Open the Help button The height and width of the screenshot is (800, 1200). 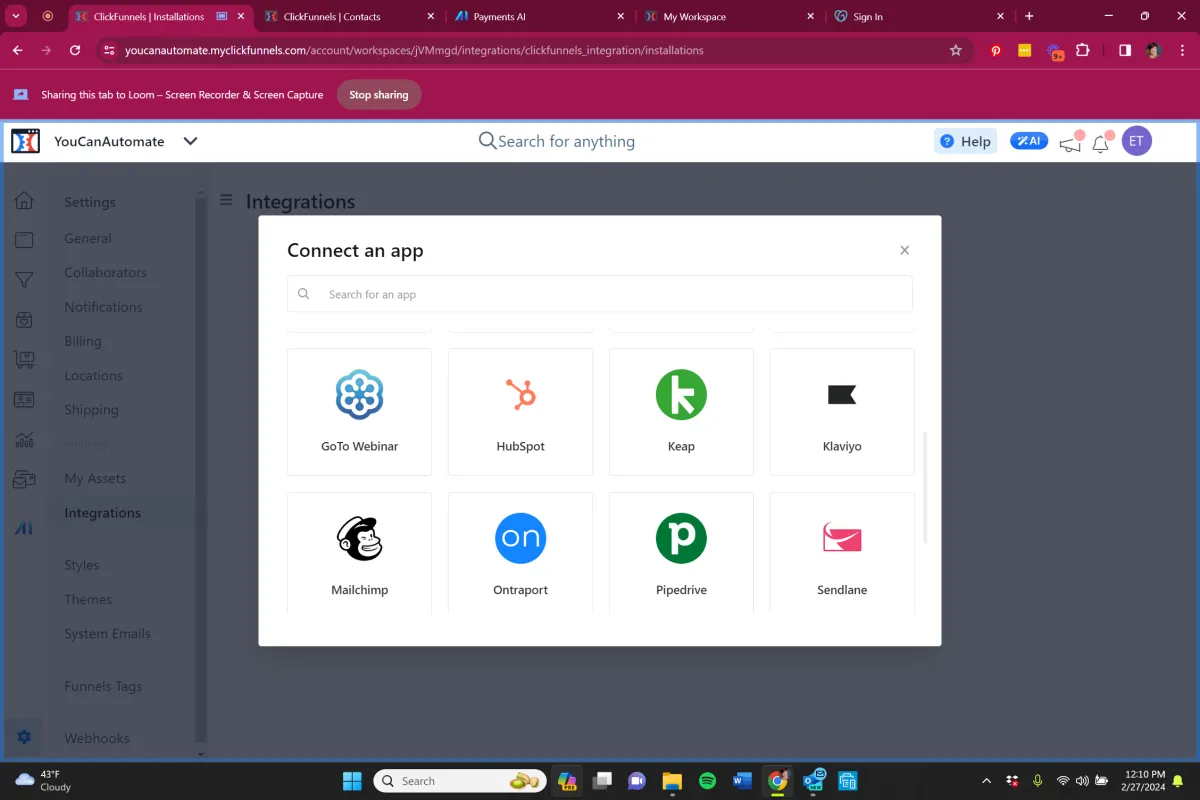coord(965,141)
